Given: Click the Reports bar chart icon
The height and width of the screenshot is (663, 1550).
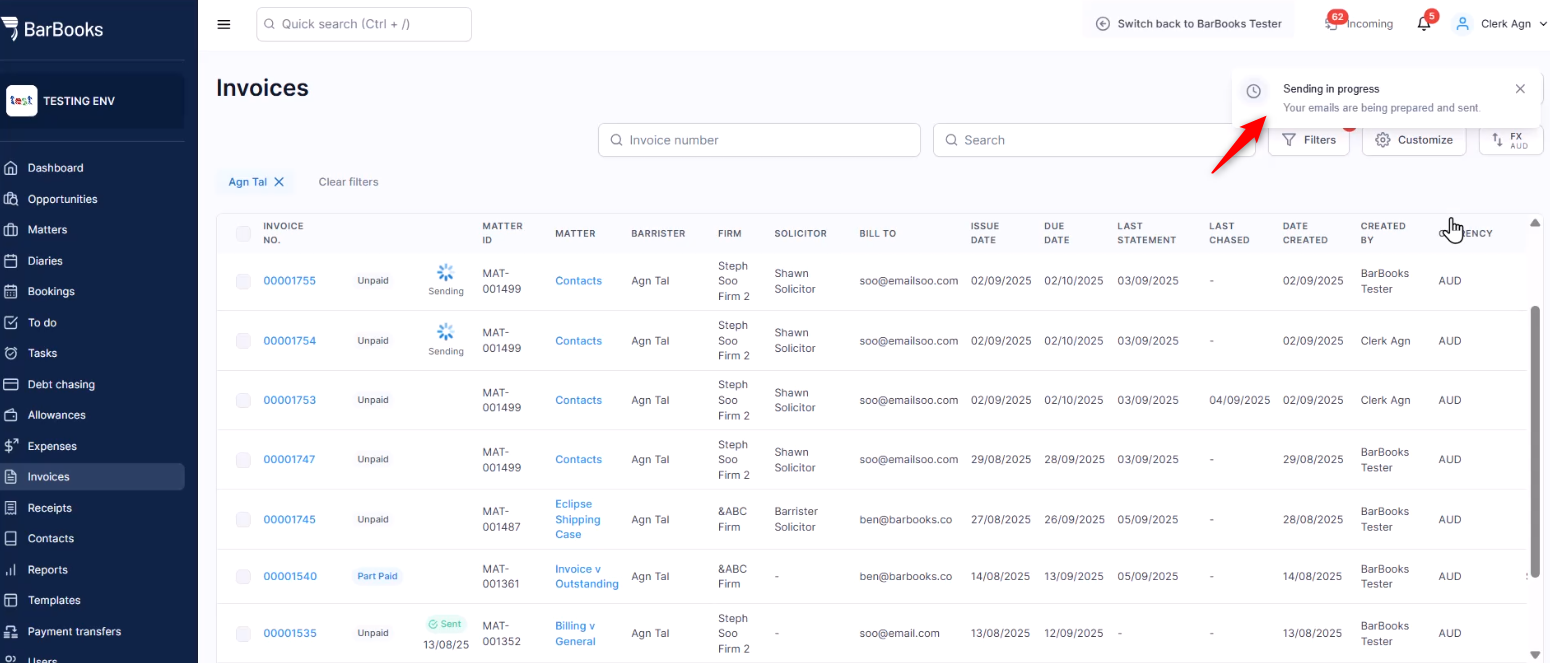Looking at the screenshot, I should click(x=11, y=570).
